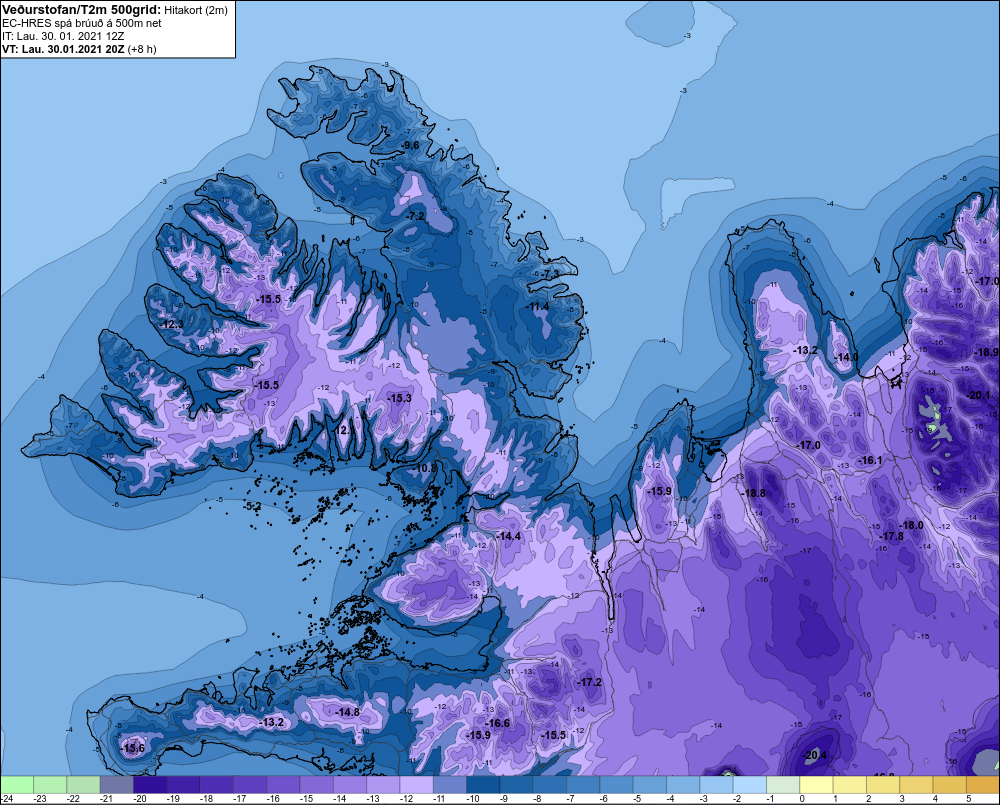
Task: Click the -14 legend color swatch
Action: click(350, 784)
